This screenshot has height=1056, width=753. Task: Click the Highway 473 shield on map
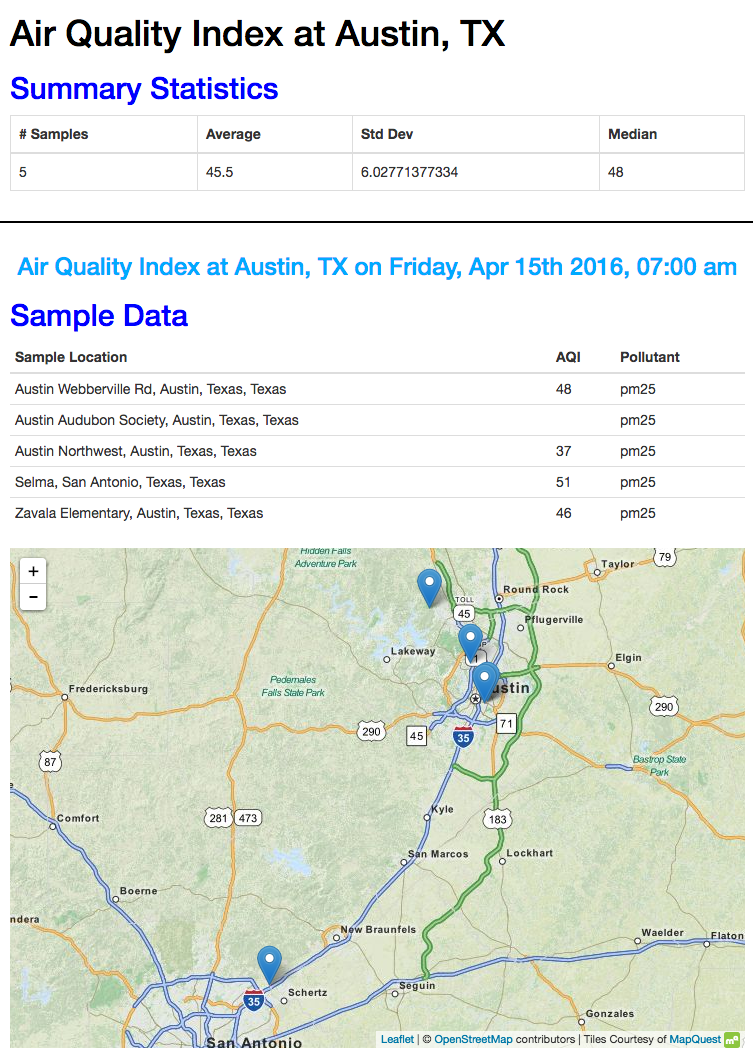[248, 818]
